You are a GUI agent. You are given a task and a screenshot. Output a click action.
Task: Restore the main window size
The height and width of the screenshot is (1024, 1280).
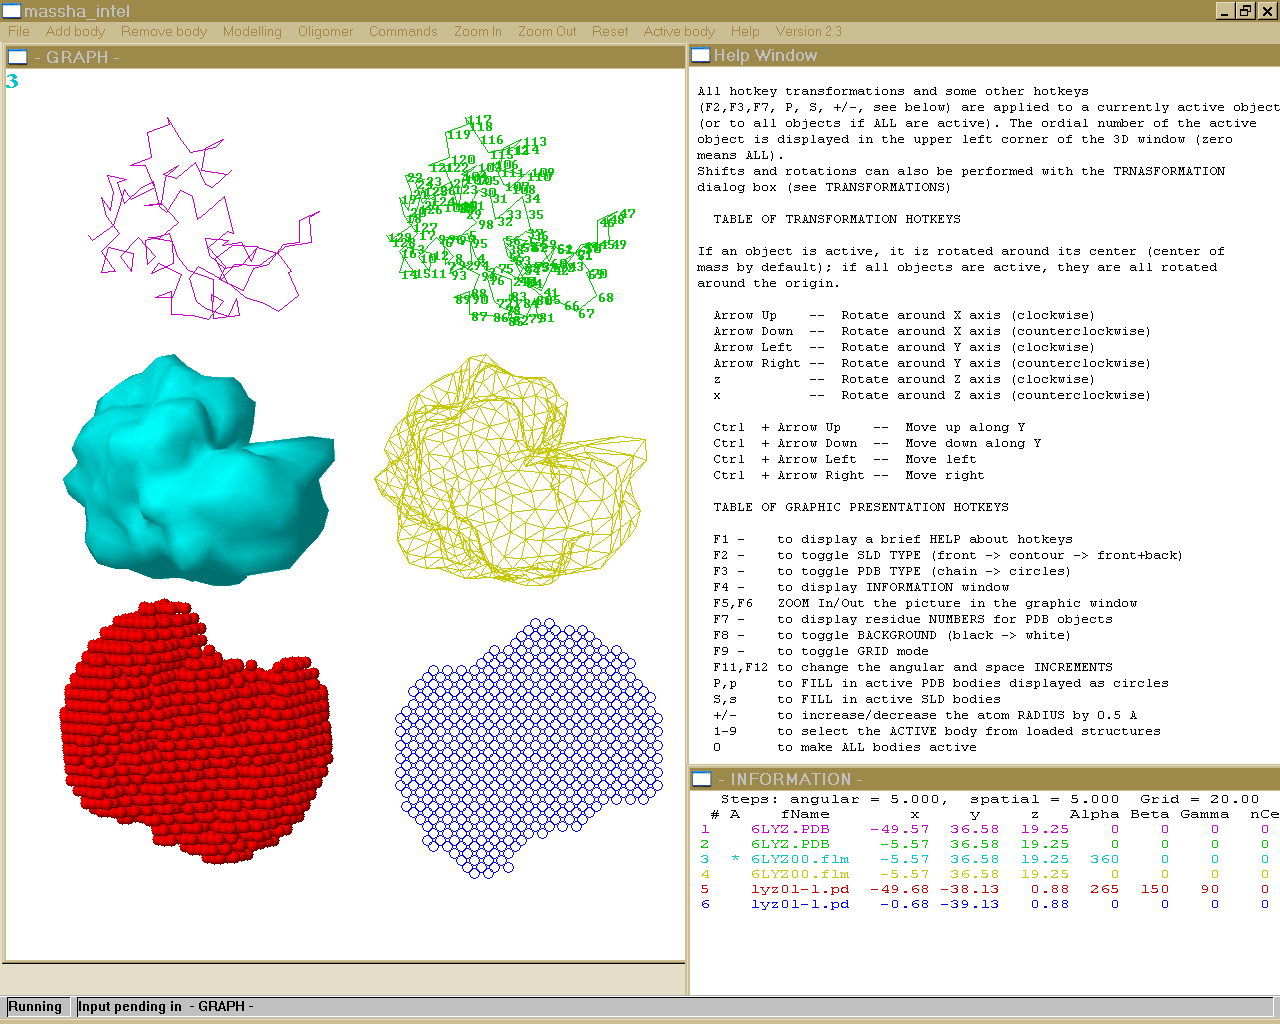click(x=1245, y=11)
